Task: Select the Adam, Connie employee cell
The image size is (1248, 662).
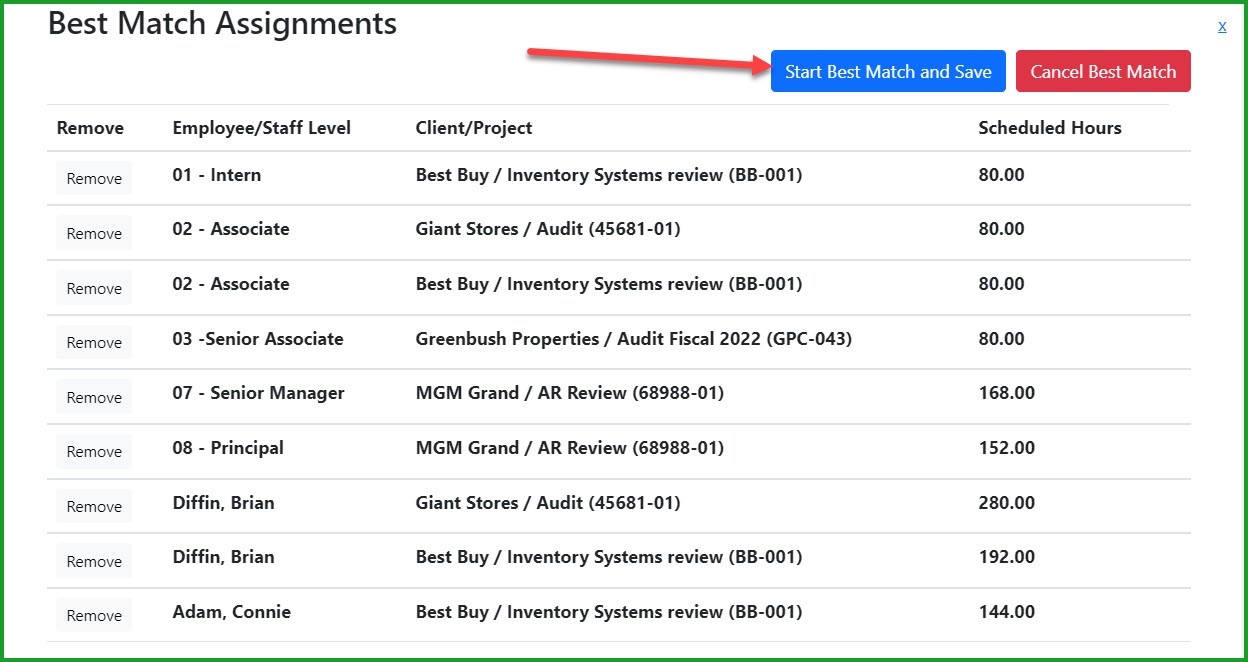Action: click(x=231, y=612)
